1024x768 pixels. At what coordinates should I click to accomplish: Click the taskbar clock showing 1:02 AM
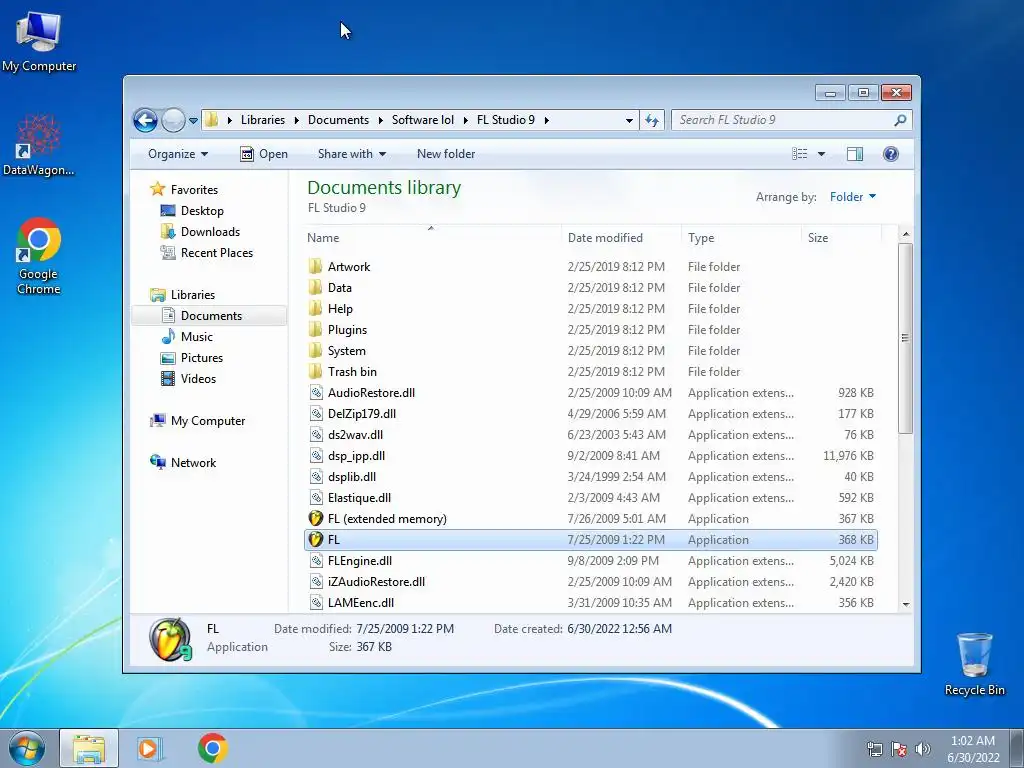[973, 749]
